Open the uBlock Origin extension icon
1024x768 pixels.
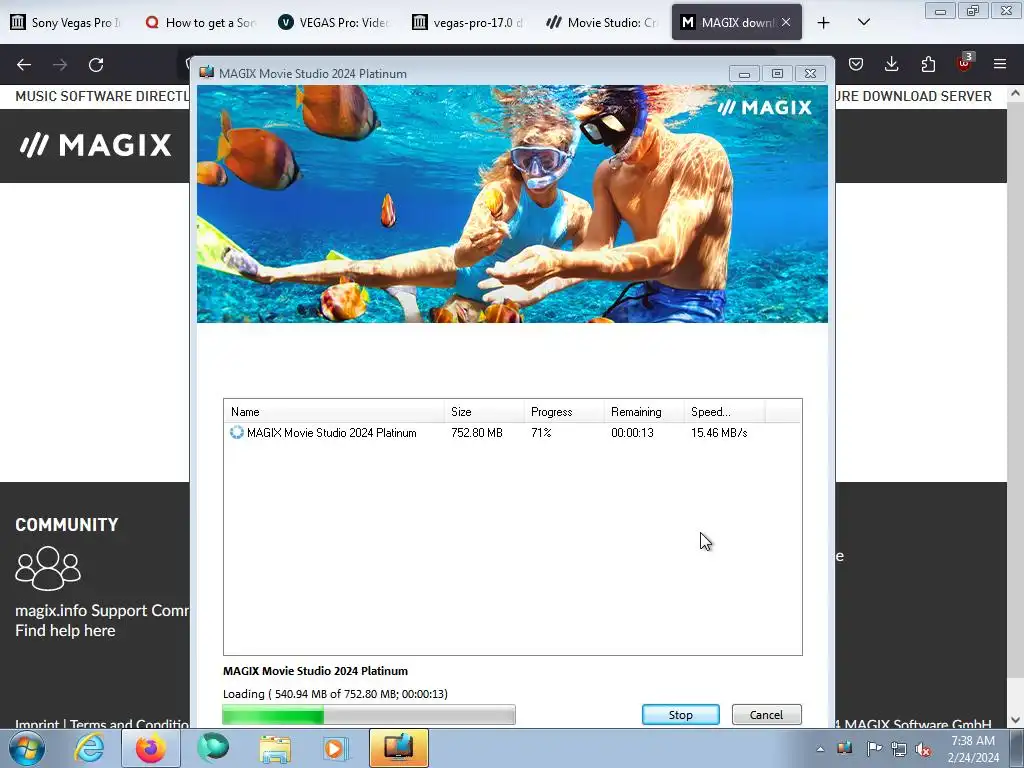(x=965, y=63)
